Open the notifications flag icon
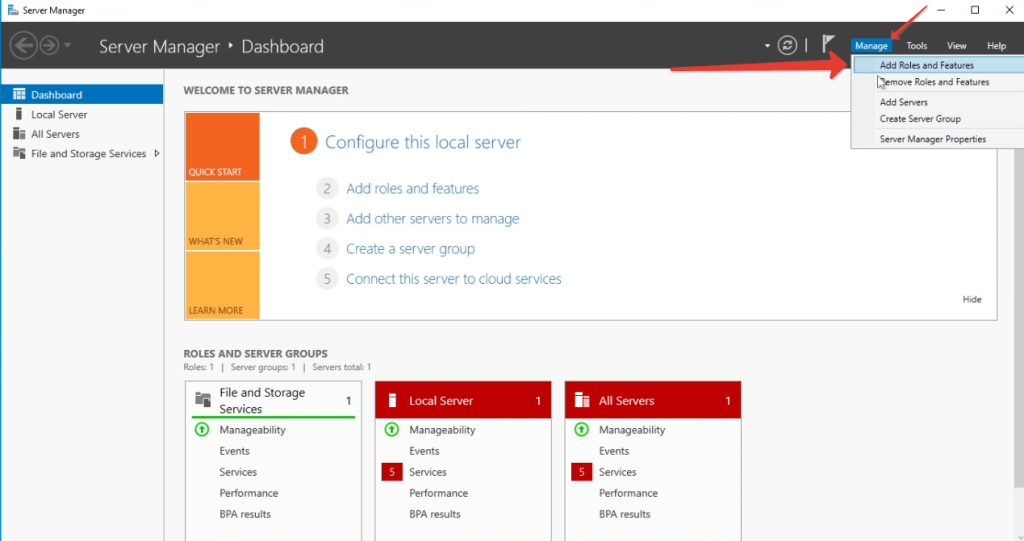The image size is (1024, 541). [x=828, y=44]
